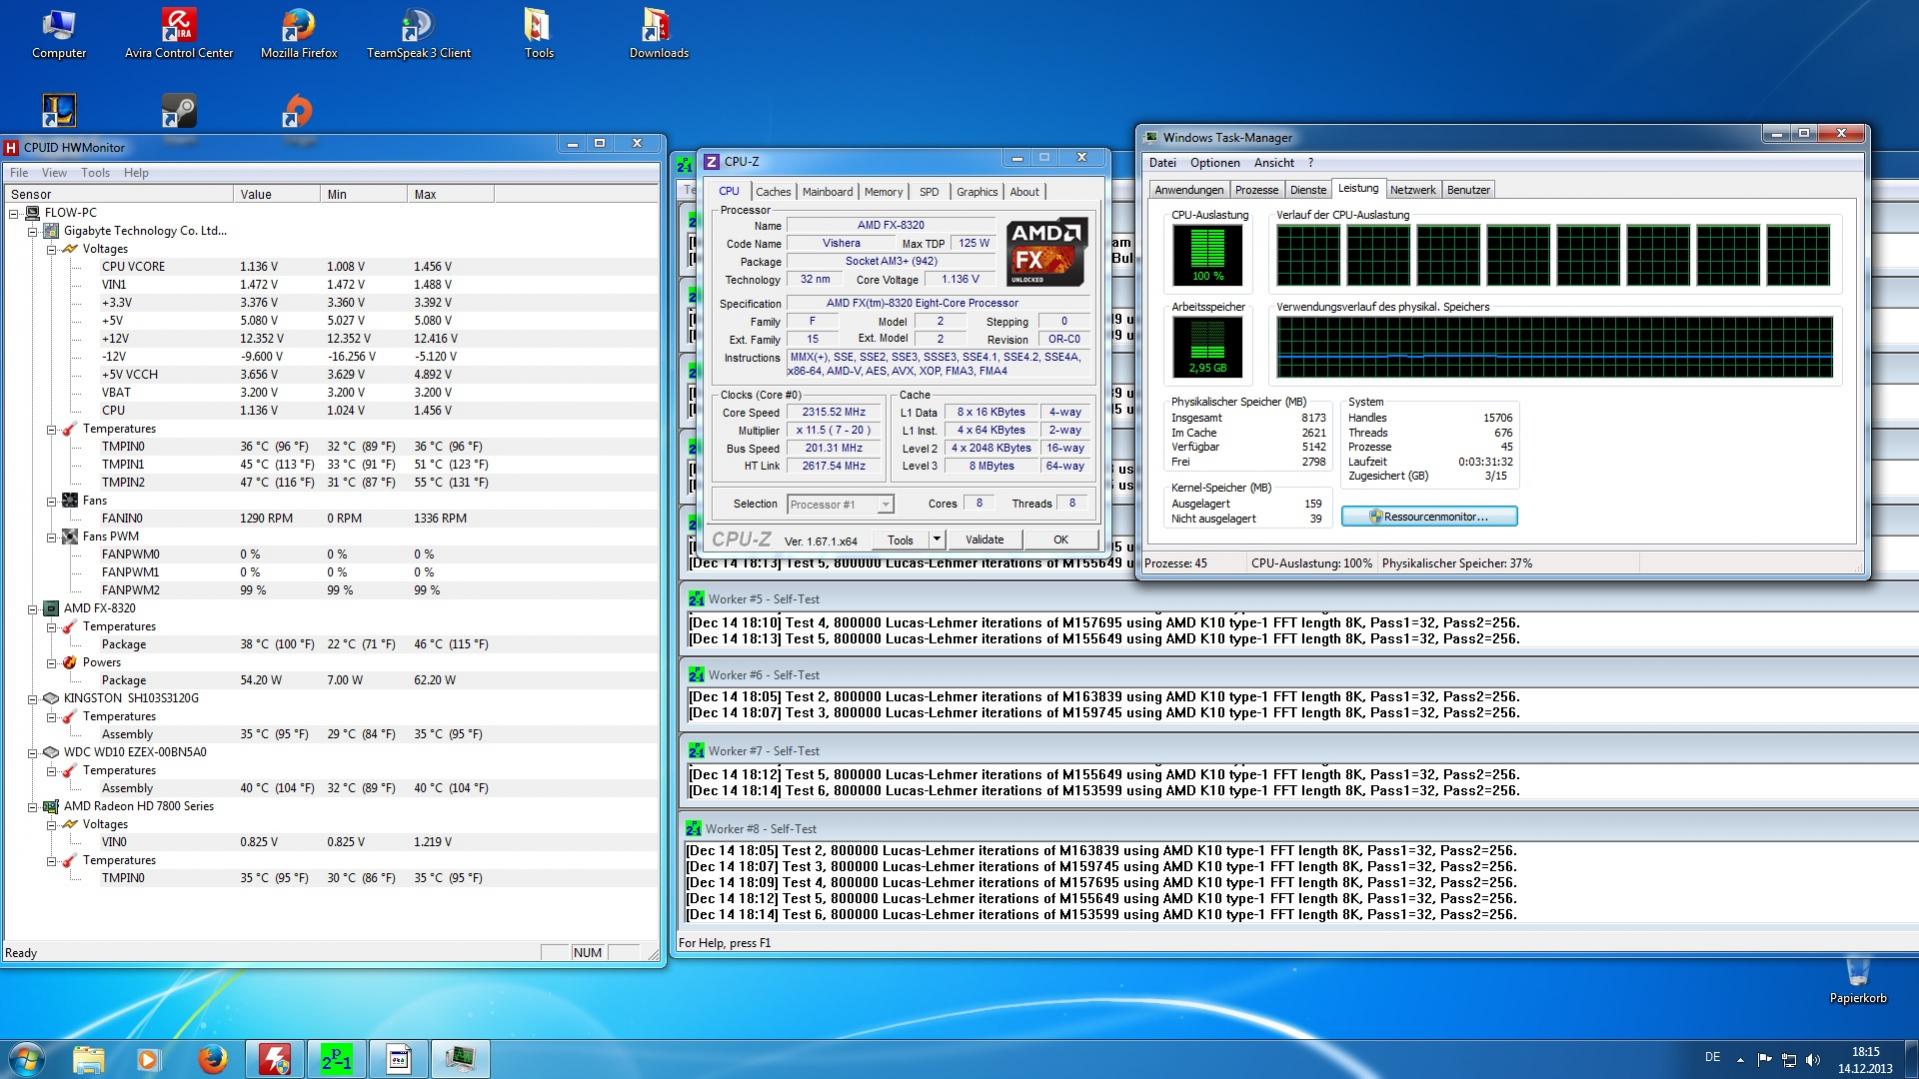Image resolution: width=1919 pixels, height=1079 pixels.
Task: Switch to the Mainboard tab in CPU-Z
Action: pyautogui.click(x=827, y=192)
